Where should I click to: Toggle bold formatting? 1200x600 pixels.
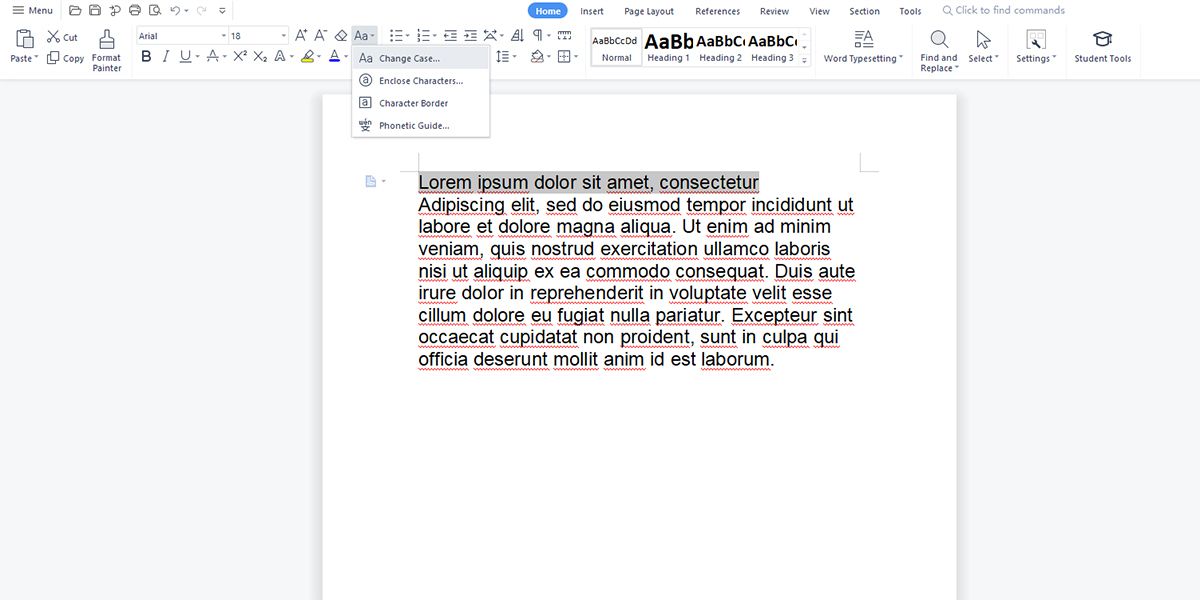click(x=146, y=56)
